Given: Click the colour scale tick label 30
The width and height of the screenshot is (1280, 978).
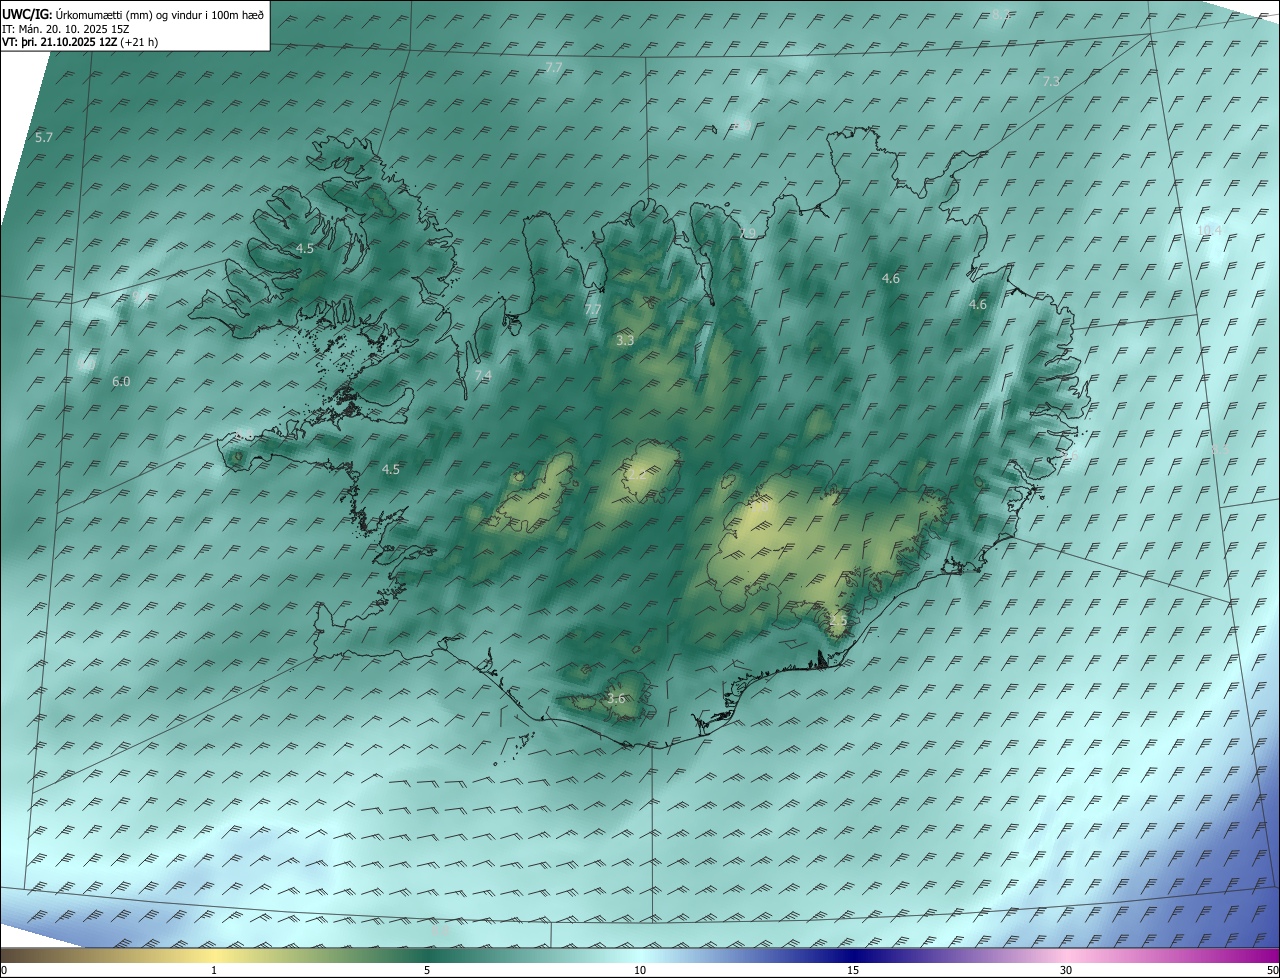Looking at the screenshot, I should point(1066,970).
